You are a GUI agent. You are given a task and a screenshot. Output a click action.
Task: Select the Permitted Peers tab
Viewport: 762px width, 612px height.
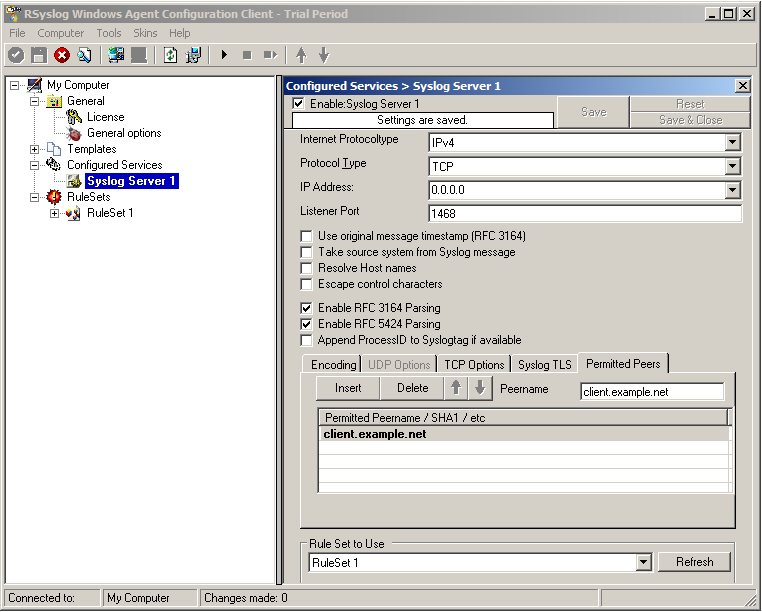pyautogui.click(x=623, y=364)
